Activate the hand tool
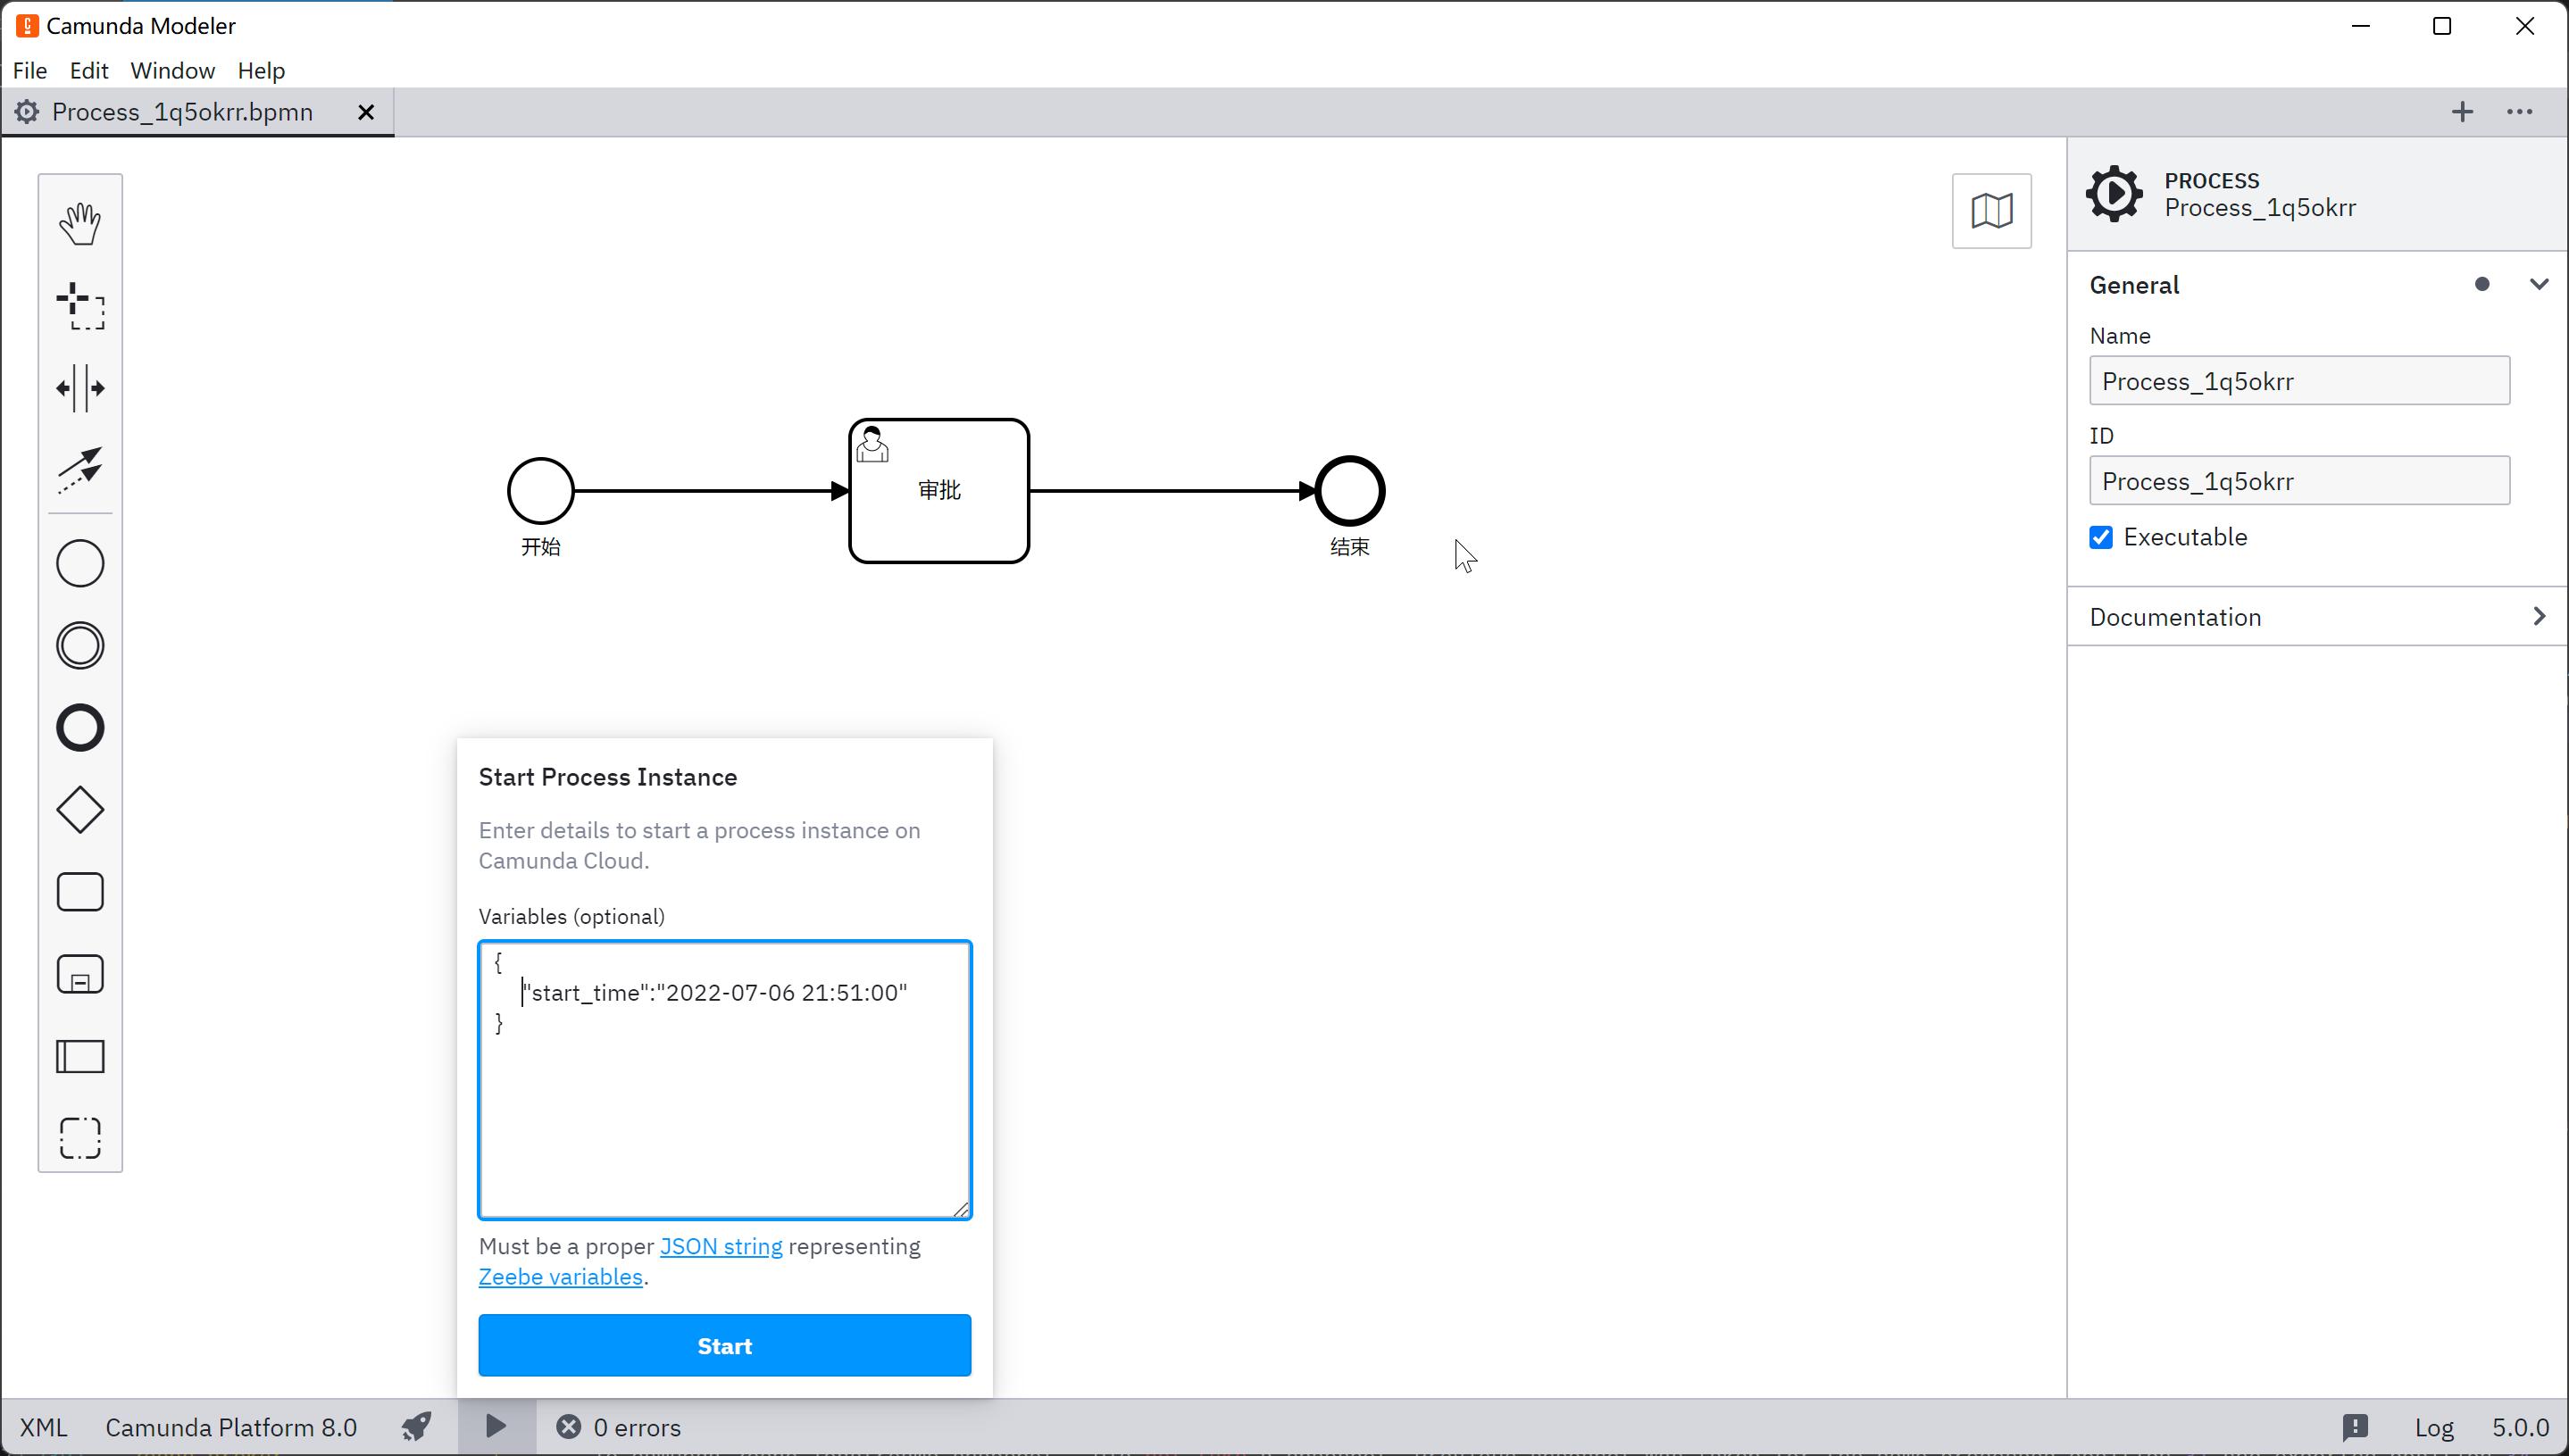The image size is (2569, 1456). (x=80, y=223)
